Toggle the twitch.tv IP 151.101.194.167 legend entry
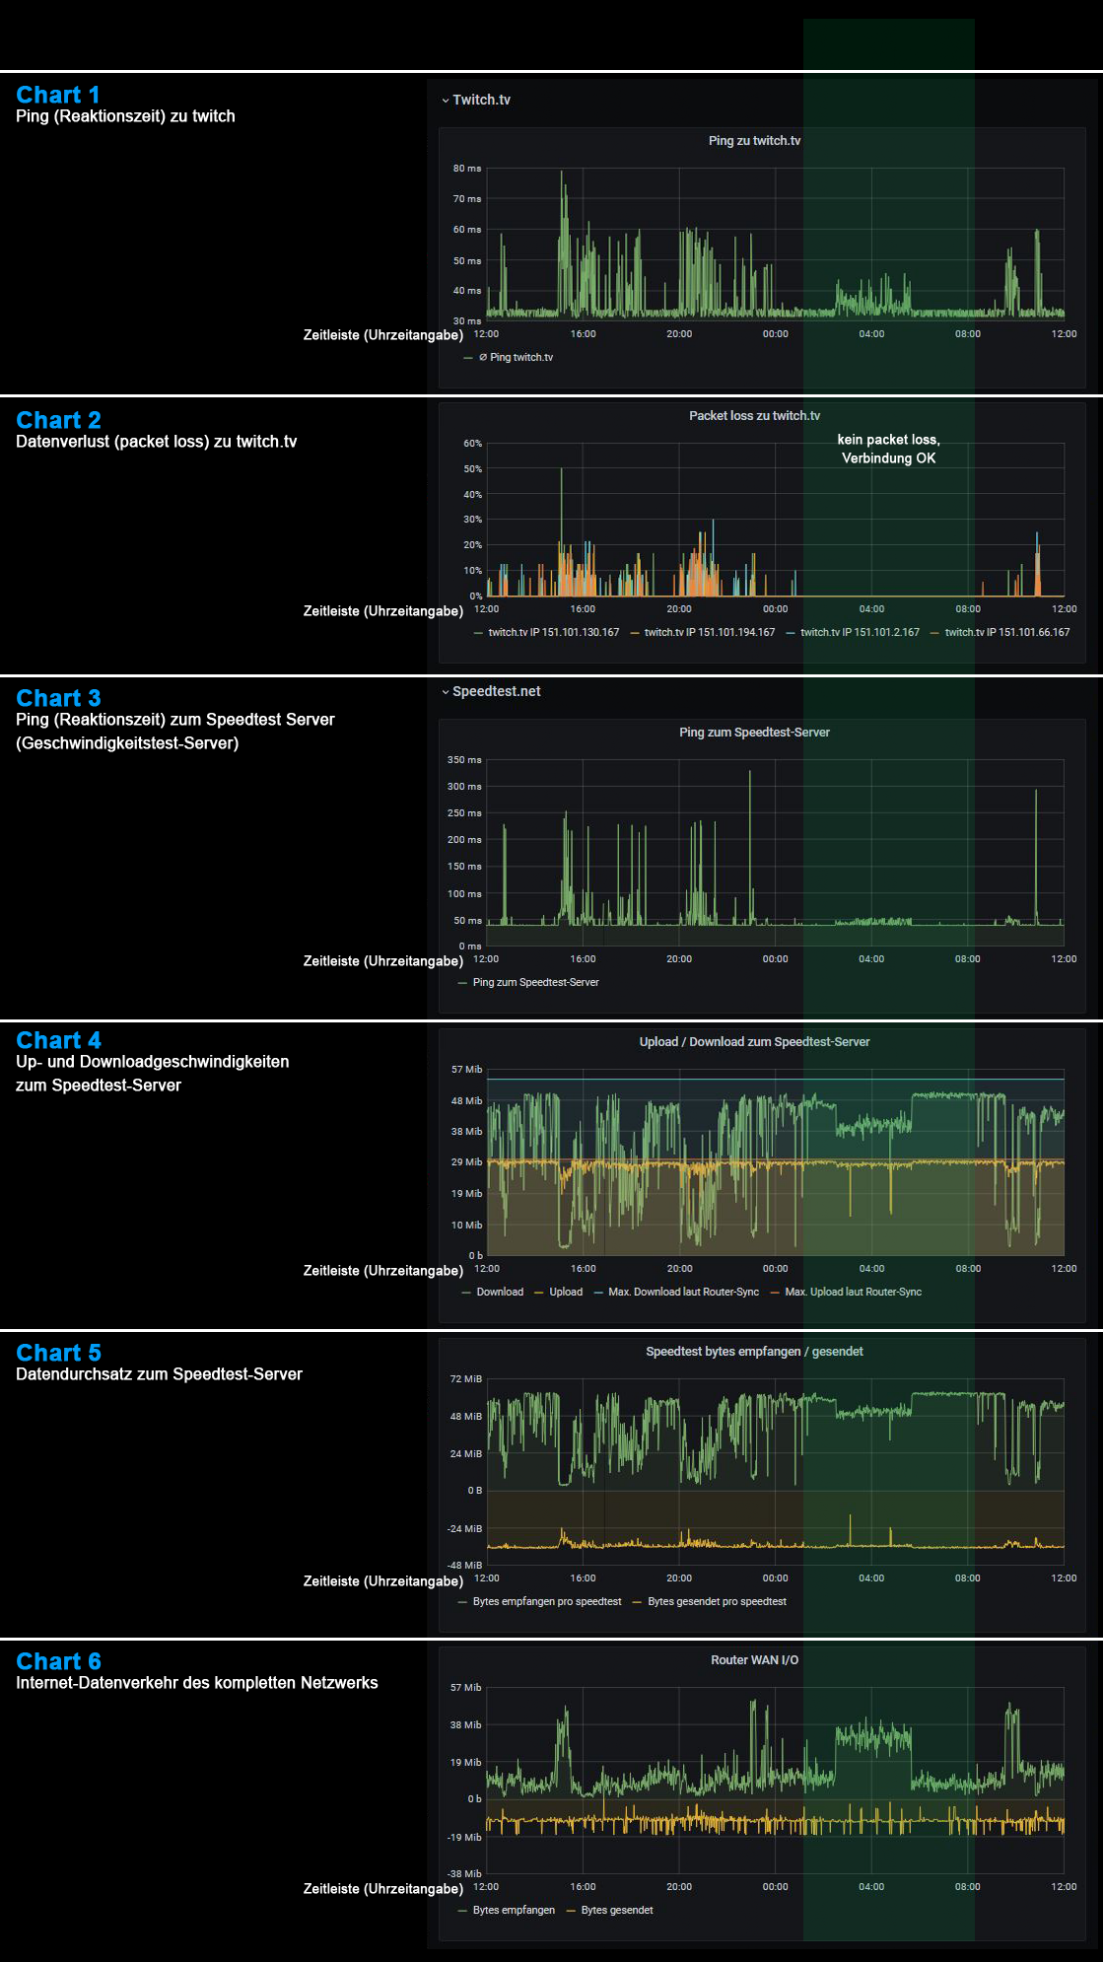 709,633
